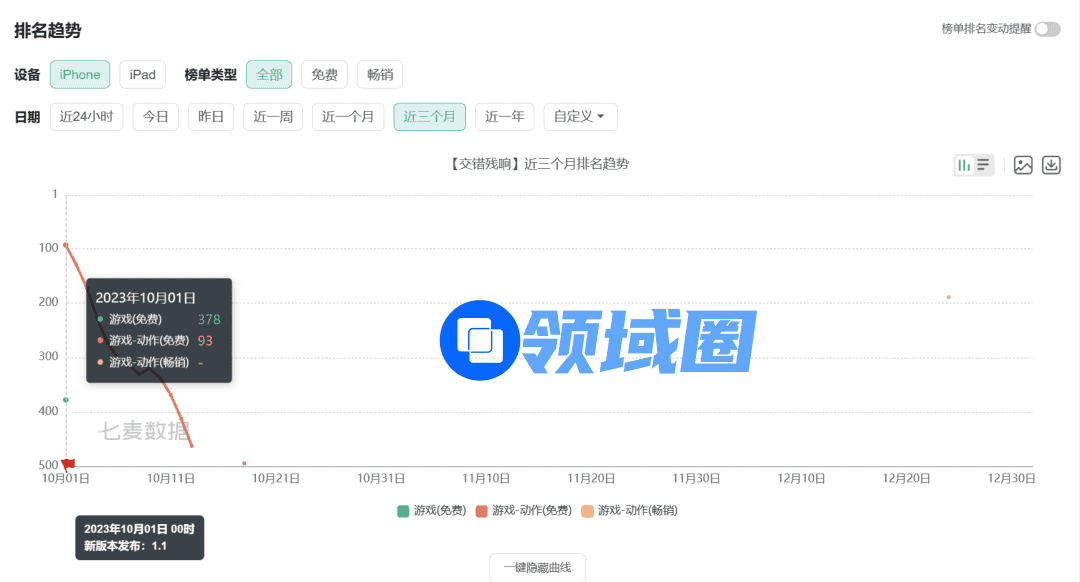Click download data icon

(x=1051, y=165)
